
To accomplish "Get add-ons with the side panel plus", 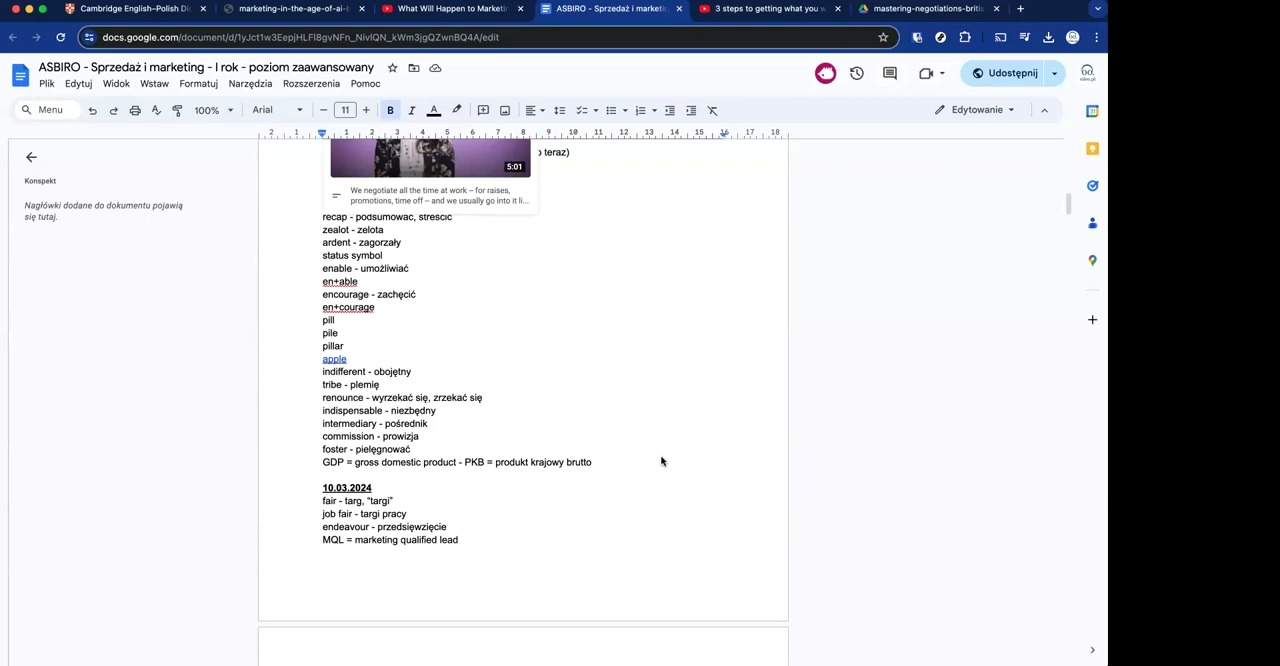I will point(1092,320).
